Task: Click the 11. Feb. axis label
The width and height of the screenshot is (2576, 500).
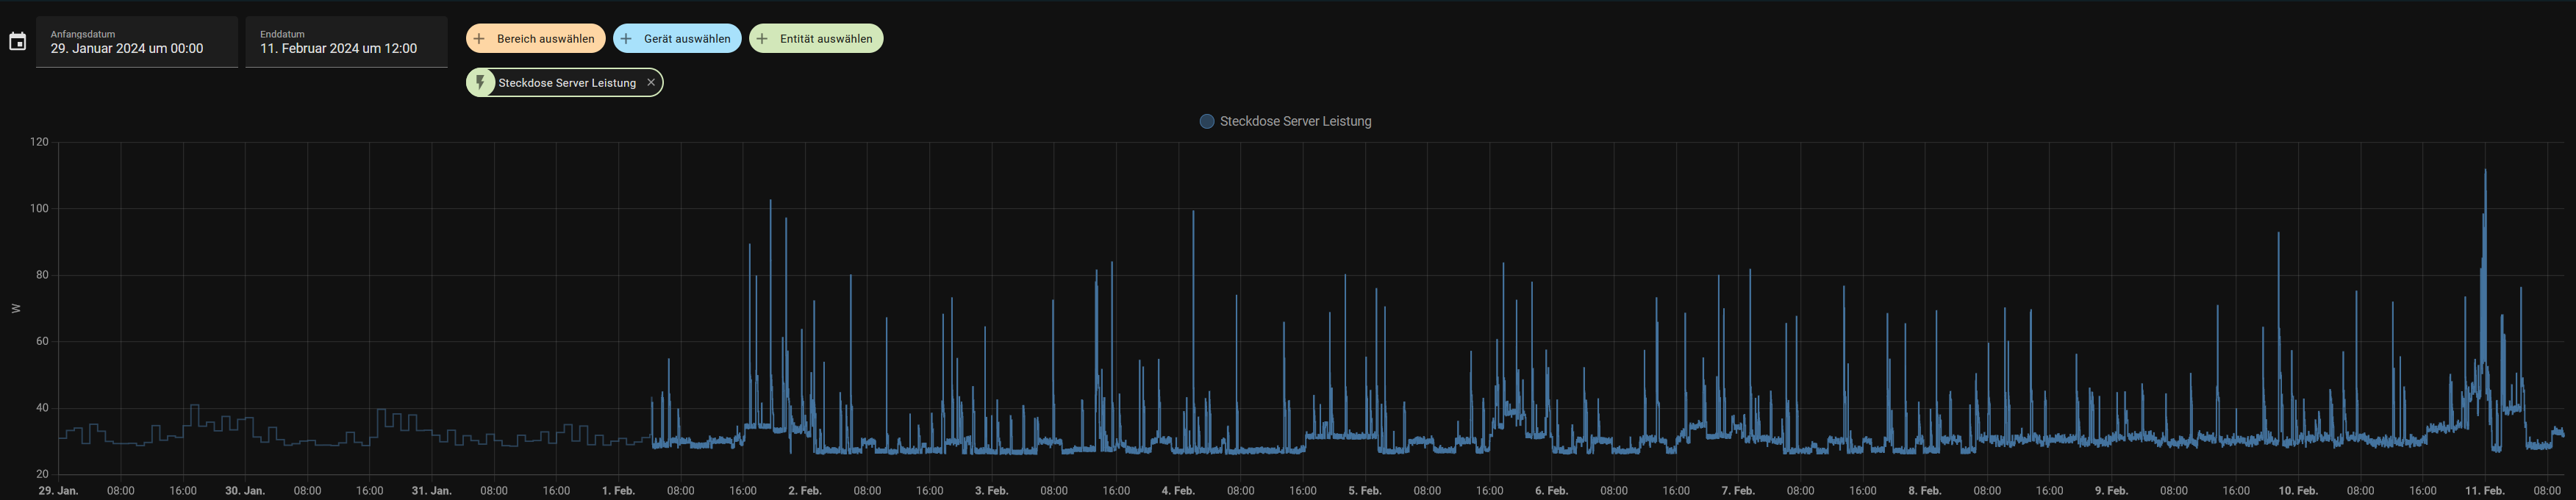Action: pyautogui.click(x=2485, y=491)
